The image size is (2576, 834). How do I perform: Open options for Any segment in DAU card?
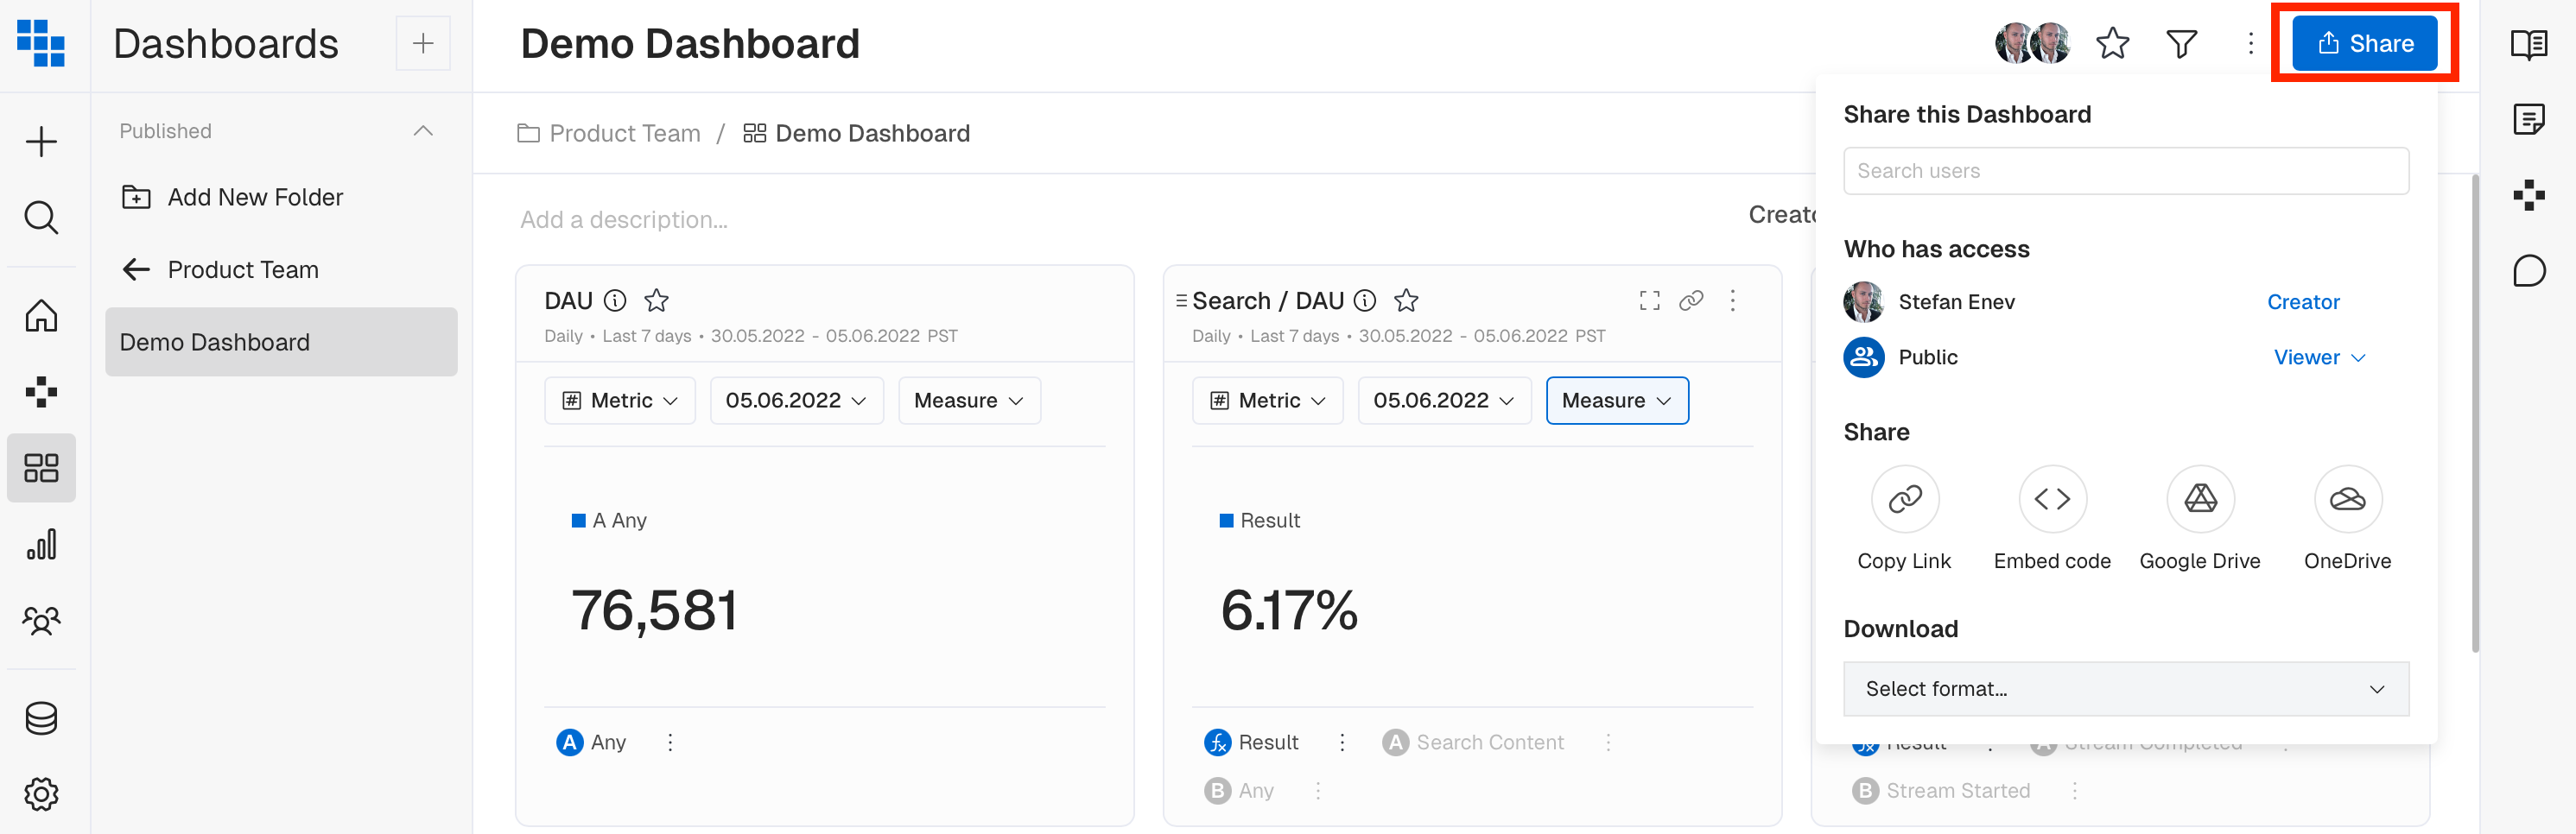(670, 742)
